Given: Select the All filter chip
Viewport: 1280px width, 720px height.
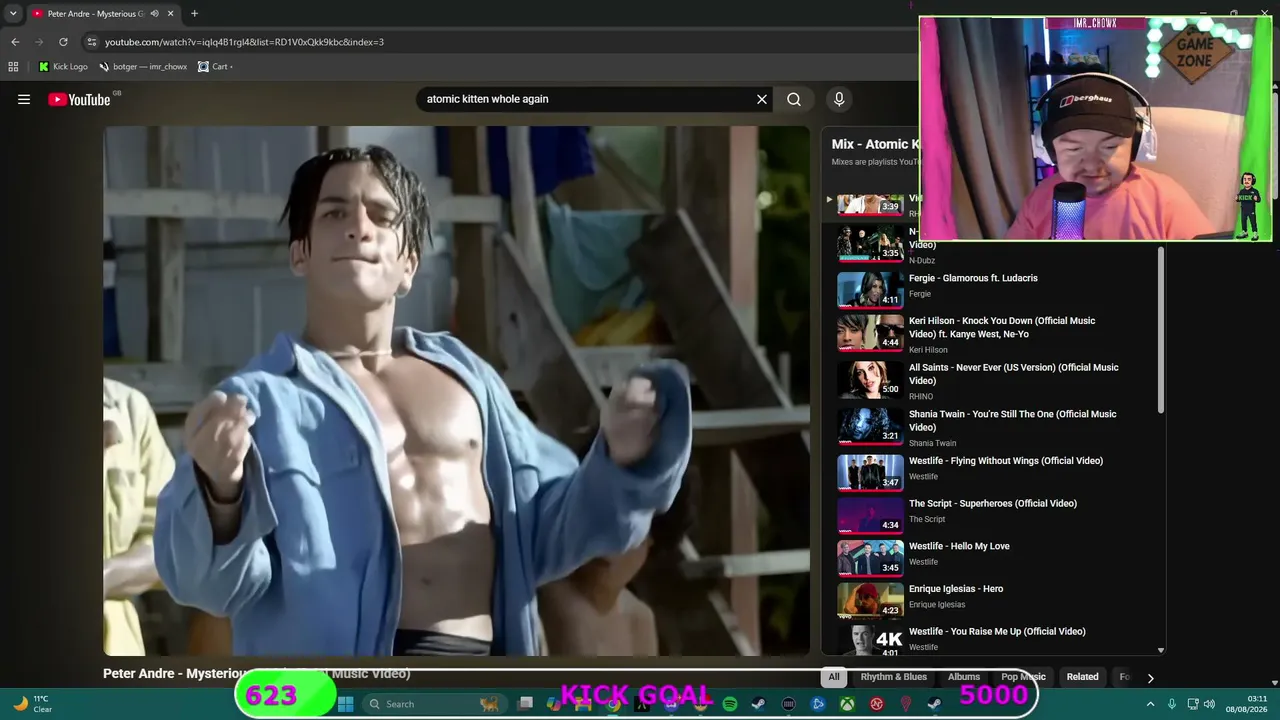Looking at the screenshot, I should [x=834, y=677].
